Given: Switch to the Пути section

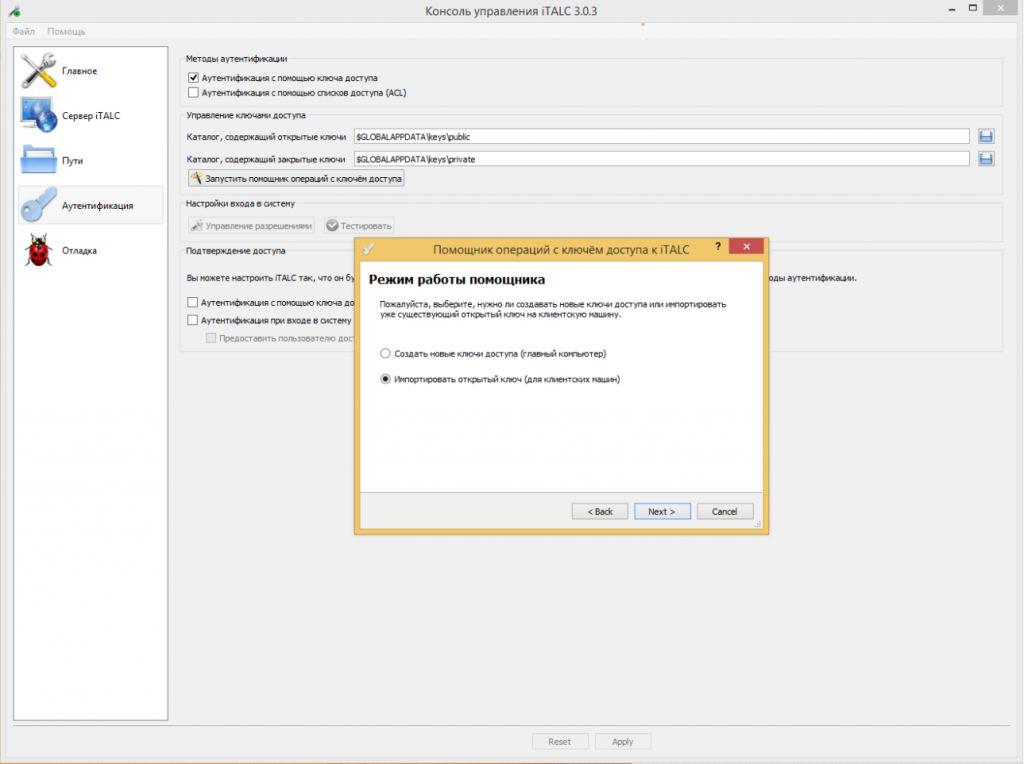Looking at the screenshot, I should coord(91,160).
